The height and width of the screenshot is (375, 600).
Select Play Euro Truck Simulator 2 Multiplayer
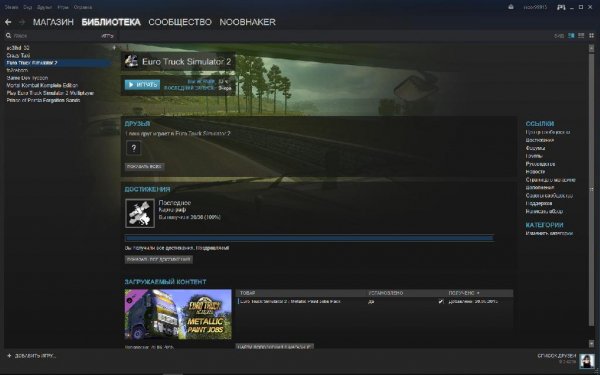pyautogui.click(x=50, y=93)
